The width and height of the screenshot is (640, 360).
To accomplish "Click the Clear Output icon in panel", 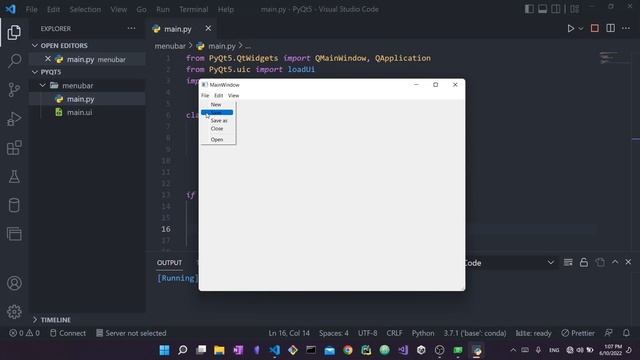I will [568, 262].
